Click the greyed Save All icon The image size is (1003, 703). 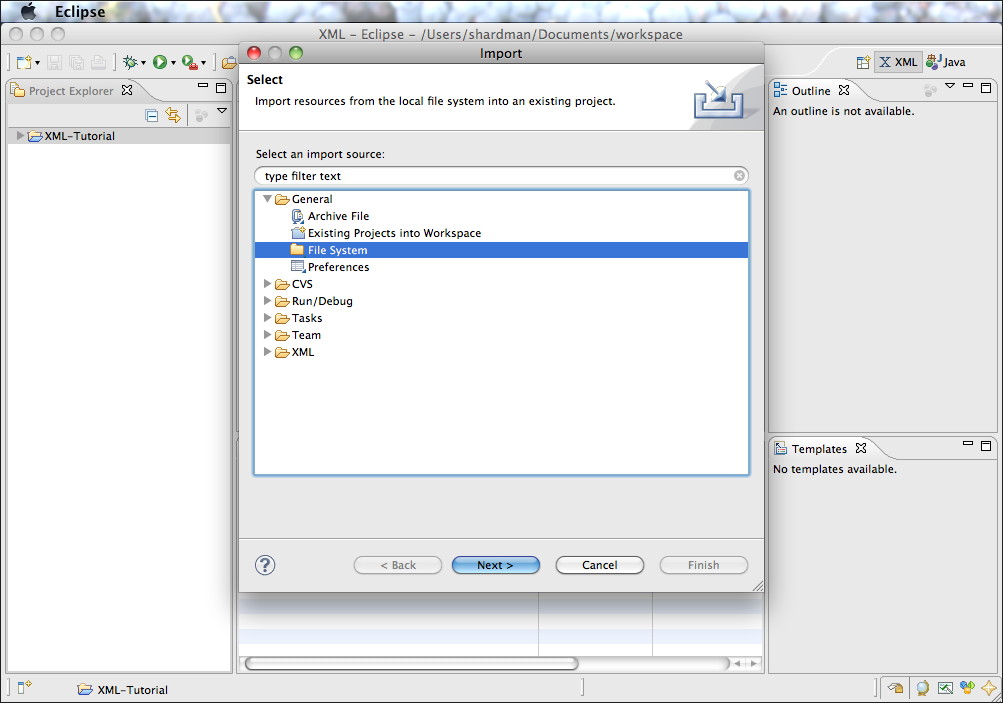click(x=77, y=62)
